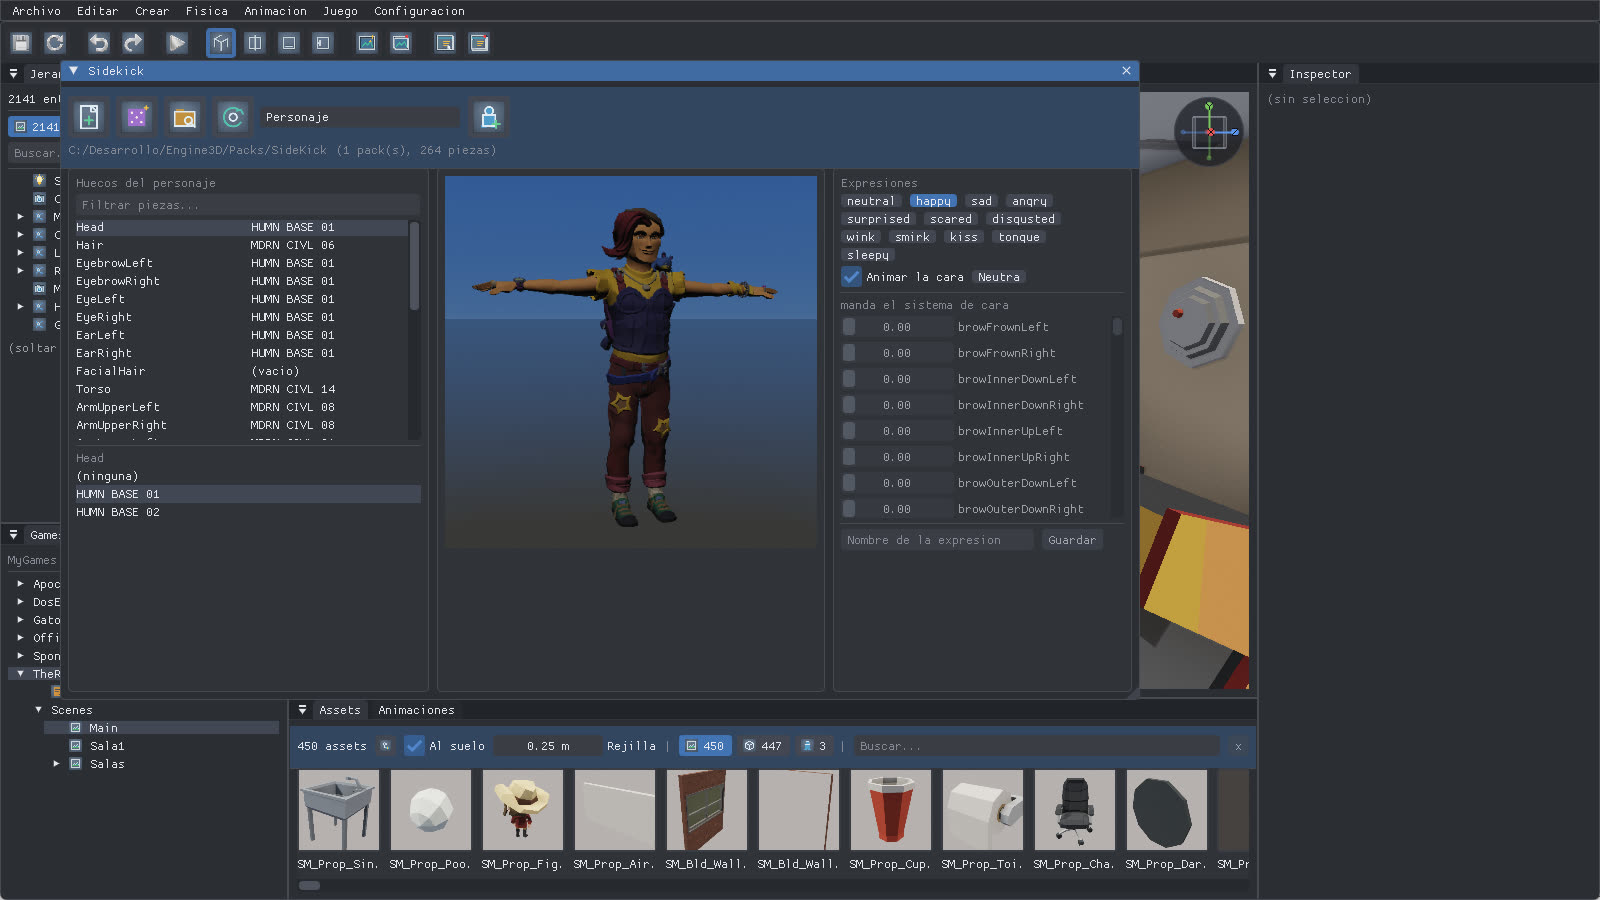This screenshot has height=900, width=1600.
Task: Click the reload icon in main toolbar
Action: pyautogui.click(x=55, y=43)
